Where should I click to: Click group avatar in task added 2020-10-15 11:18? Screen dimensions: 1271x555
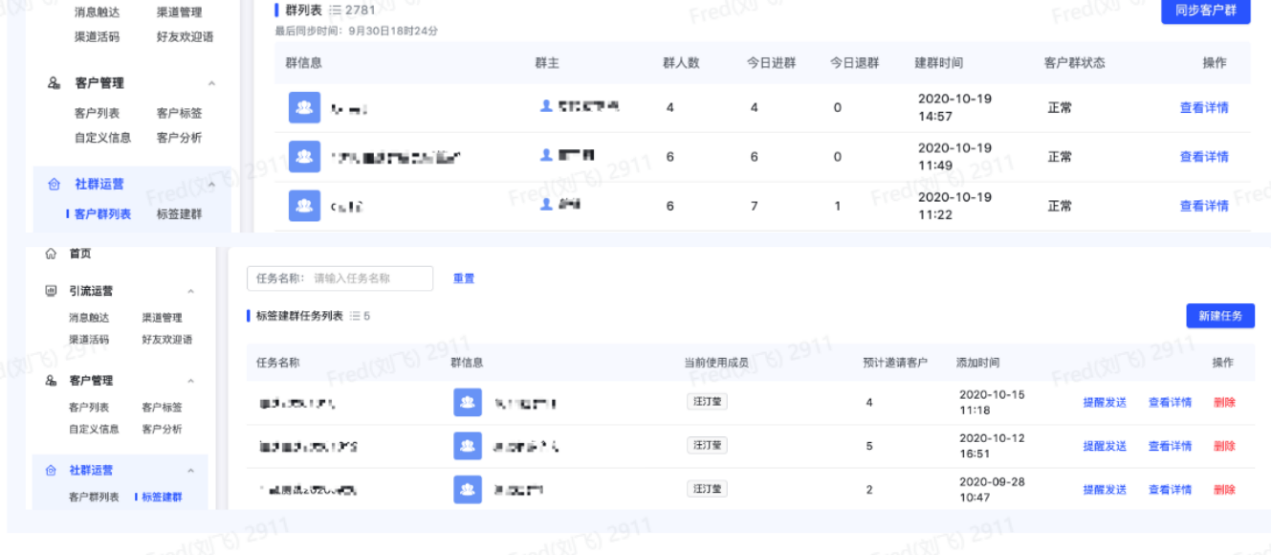click(467, 402)
